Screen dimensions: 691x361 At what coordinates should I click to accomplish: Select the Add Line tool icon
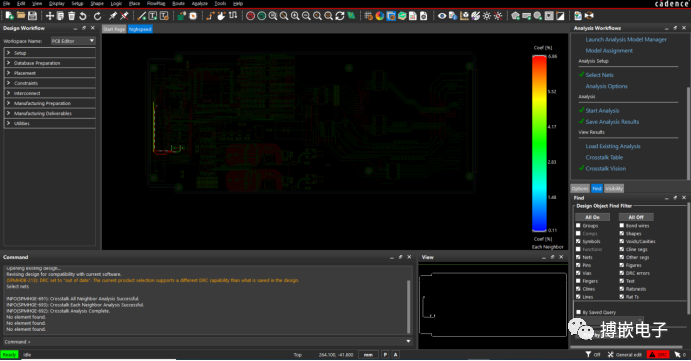click(x=141, y=16)
